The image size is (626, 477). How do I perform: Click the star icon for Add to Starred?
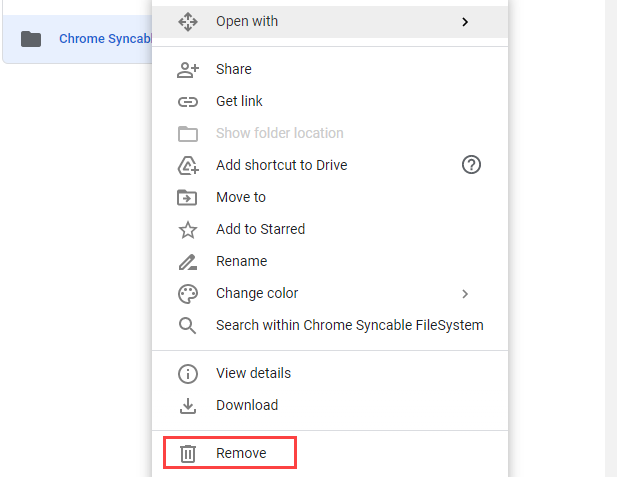coord(188,230)
